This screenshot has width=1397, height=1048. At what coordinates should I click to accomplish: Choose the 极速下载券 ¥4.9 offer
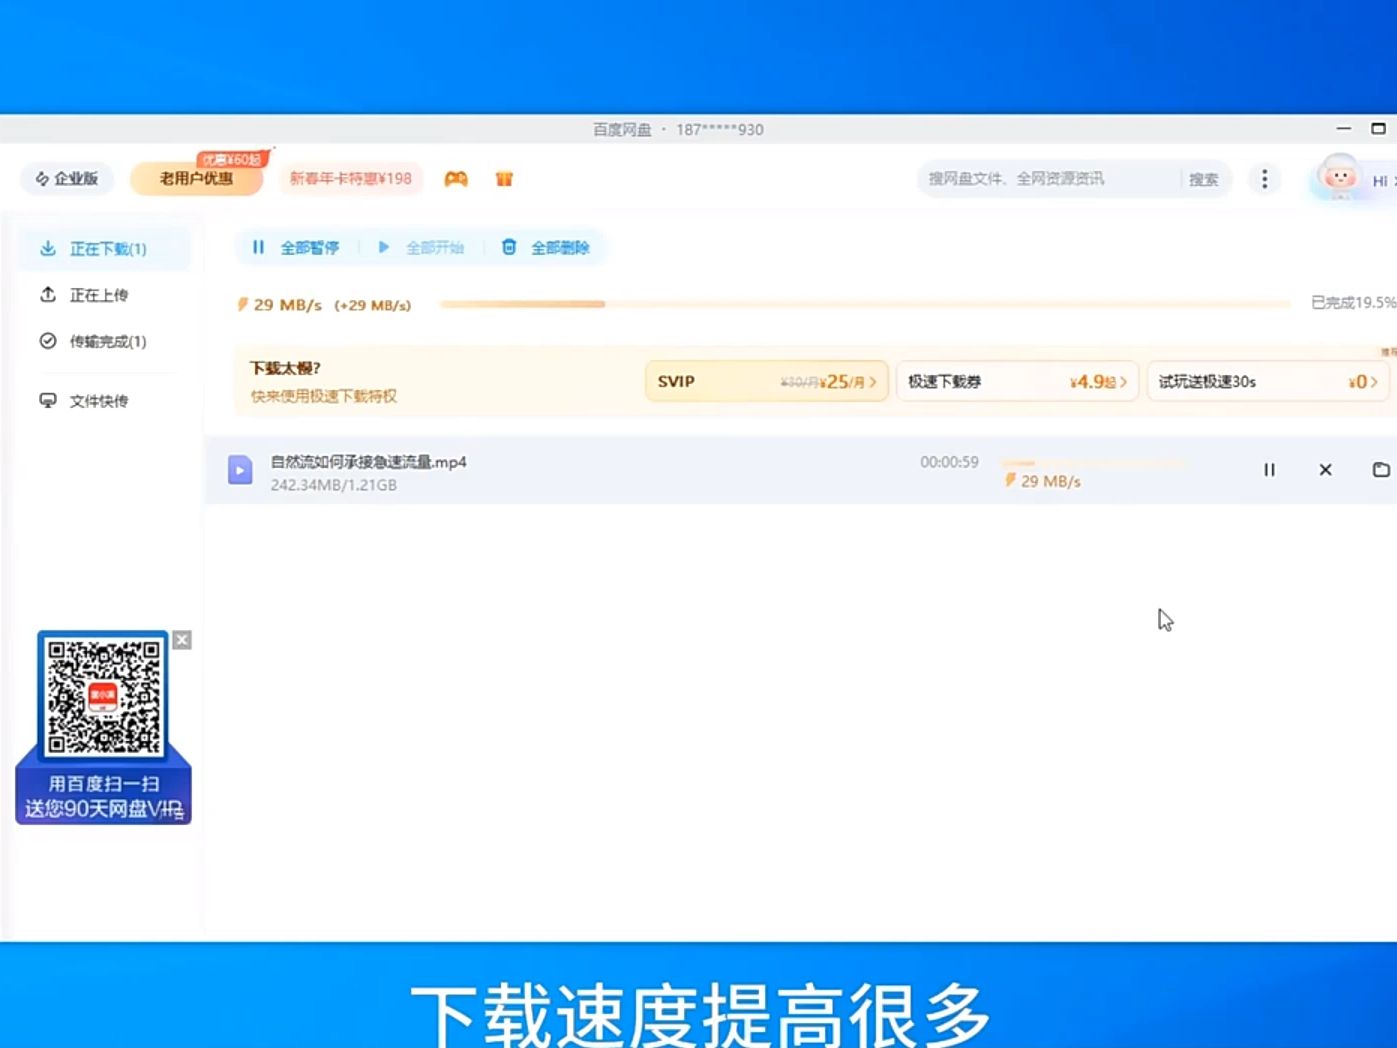tap(1017, 382)
